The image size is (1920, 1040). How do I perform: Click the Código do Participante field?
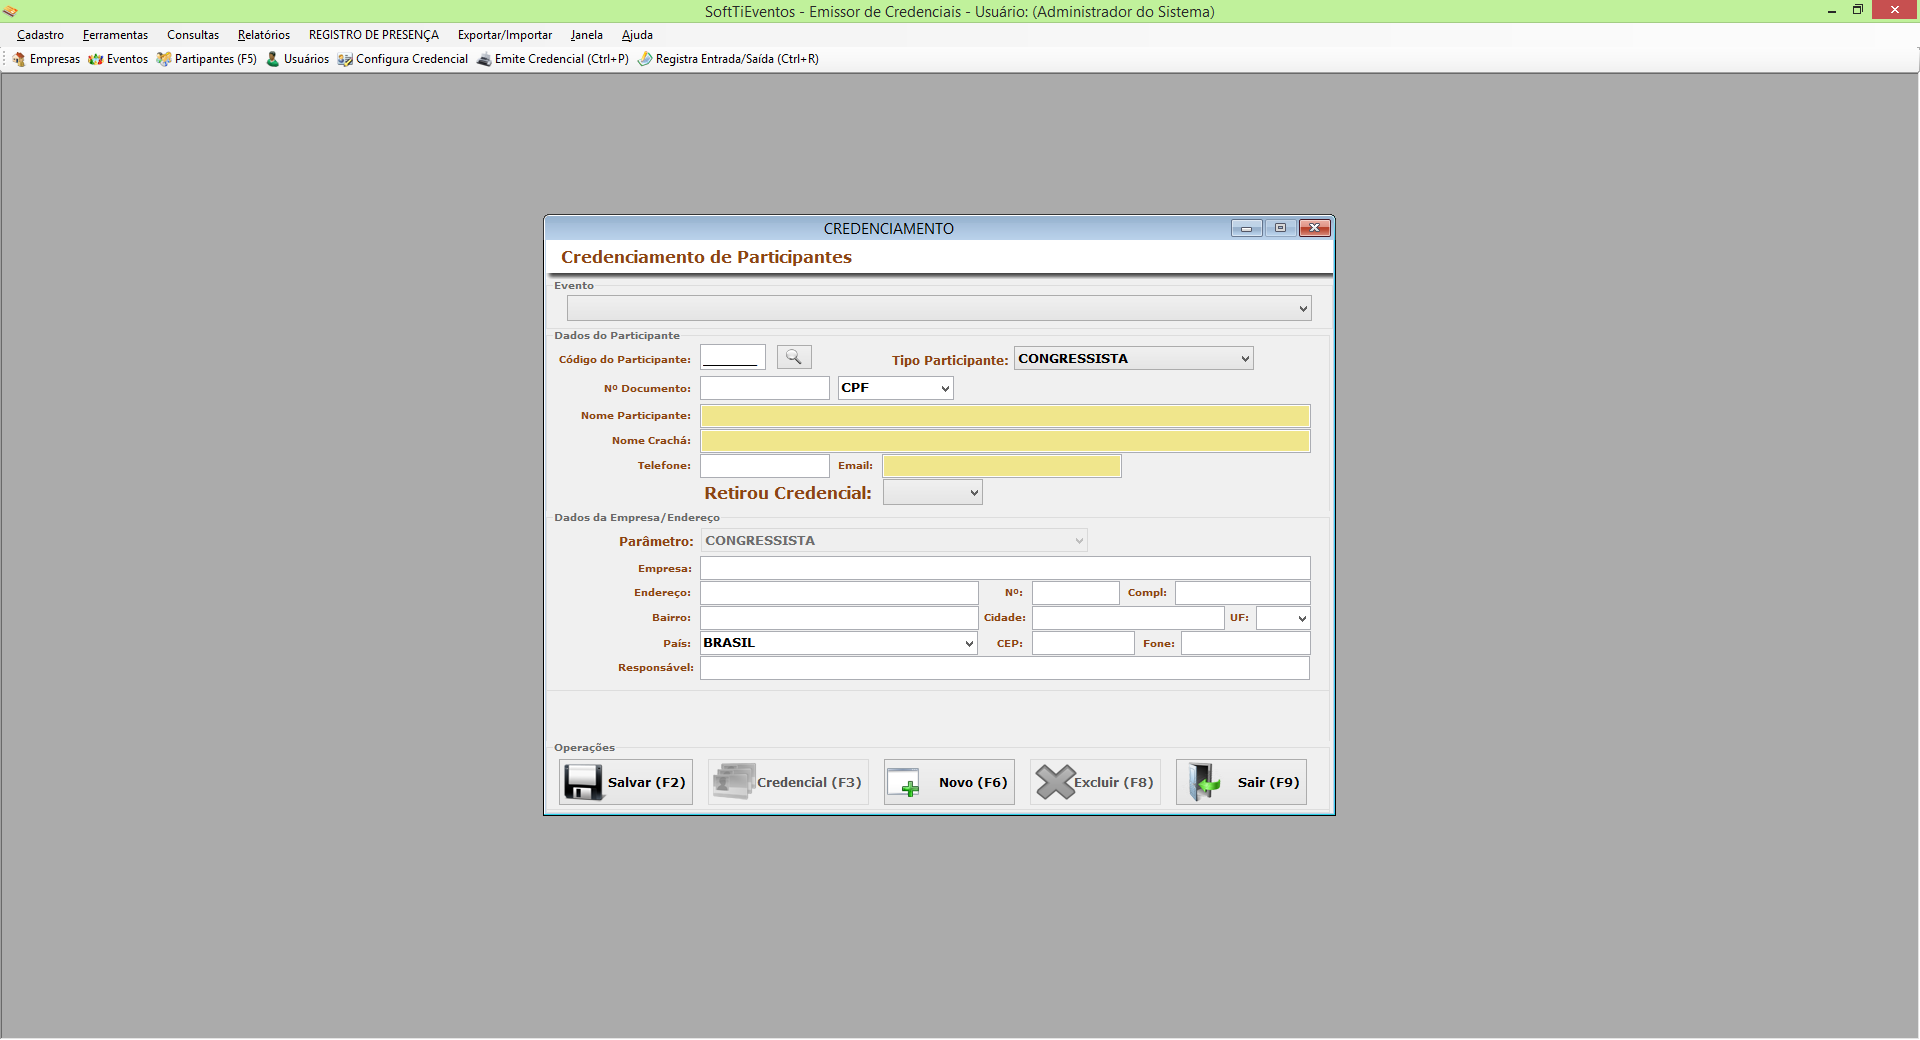733,357
